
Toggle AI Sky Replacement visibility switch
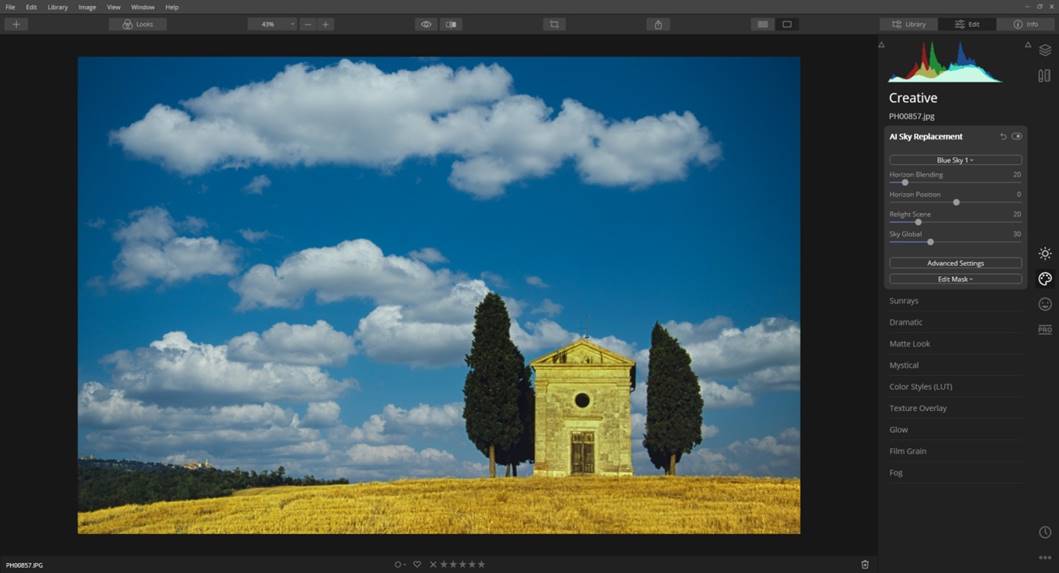tap(1016, 136)
